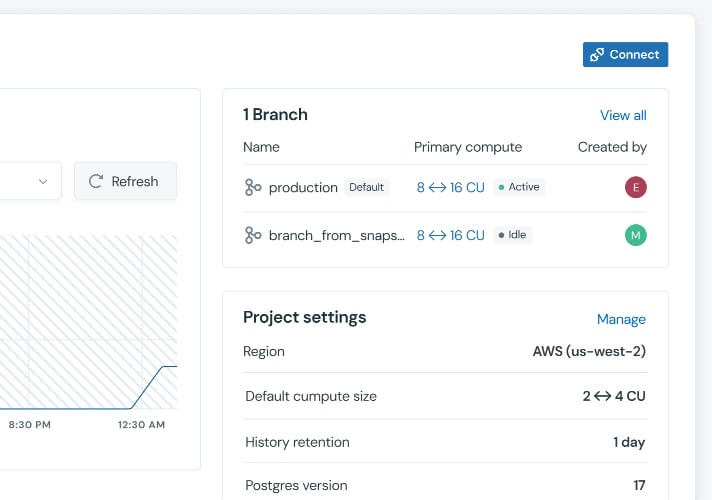Click the plug icon in Connect button
This screenshot has width=712, height=500.
[x=597, y=55]
